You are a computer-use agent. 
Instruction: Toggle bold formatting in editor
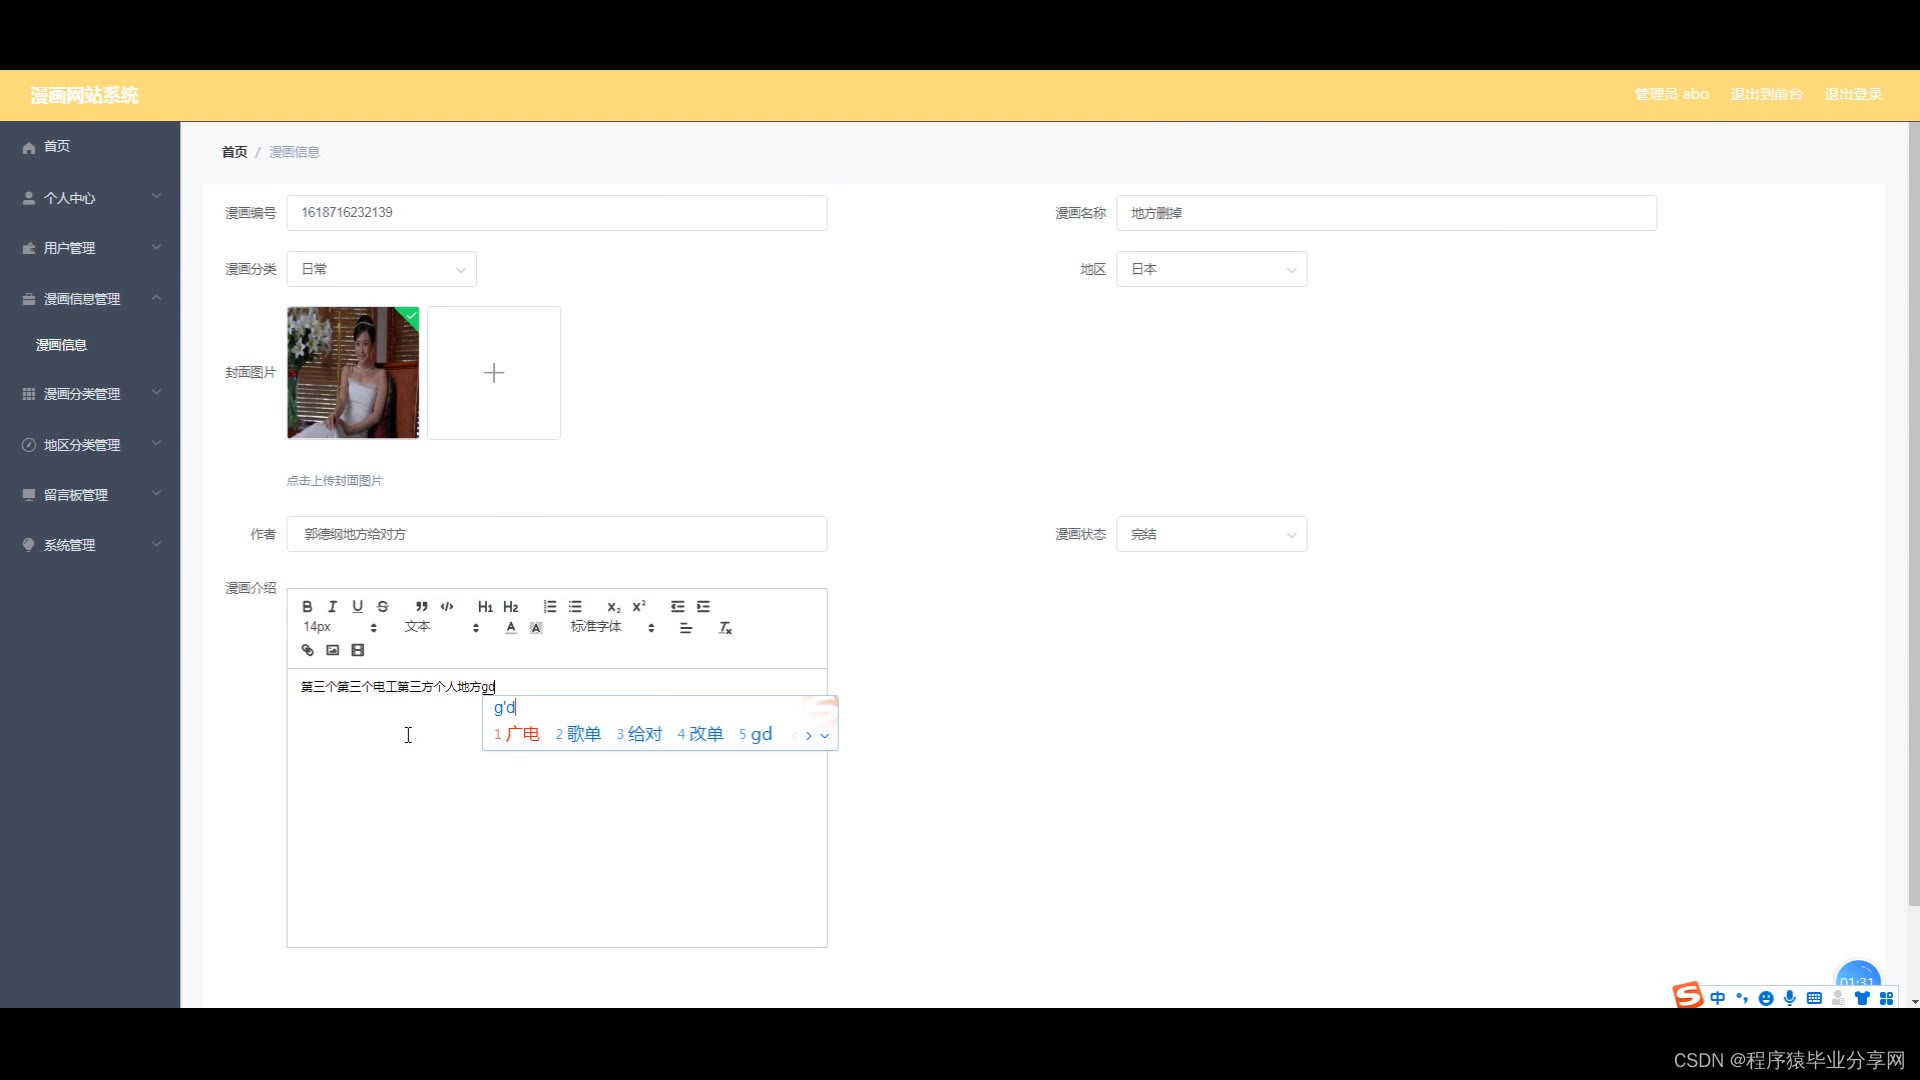pos(307,607)
